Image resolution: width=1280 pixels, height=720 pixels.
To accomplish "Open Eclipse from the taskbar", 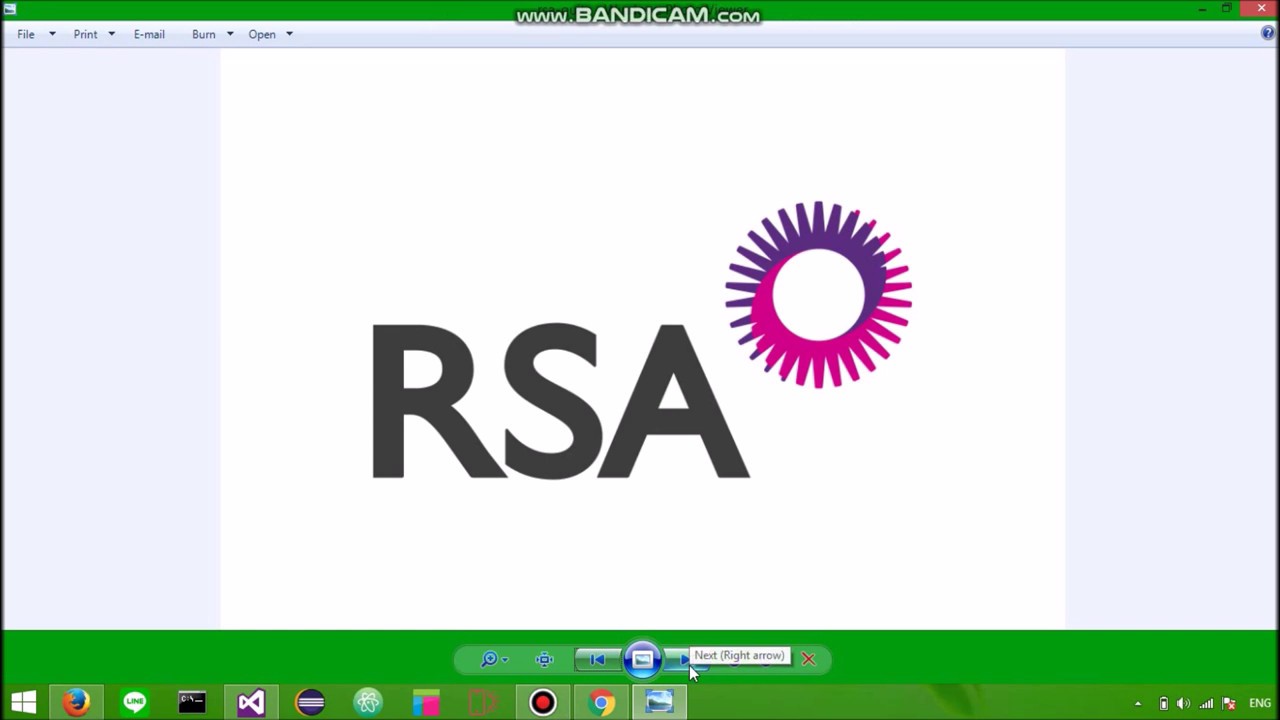I will [x=310, y=703].
